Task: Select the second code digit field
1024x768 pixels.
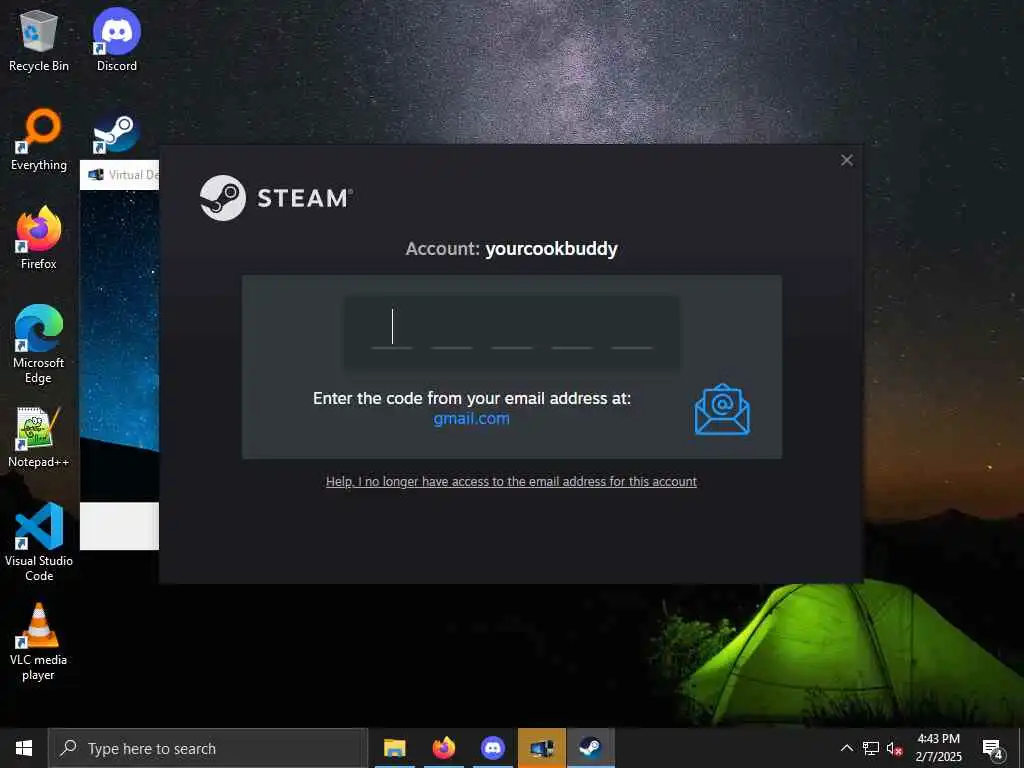Action: tap(452, 328)
